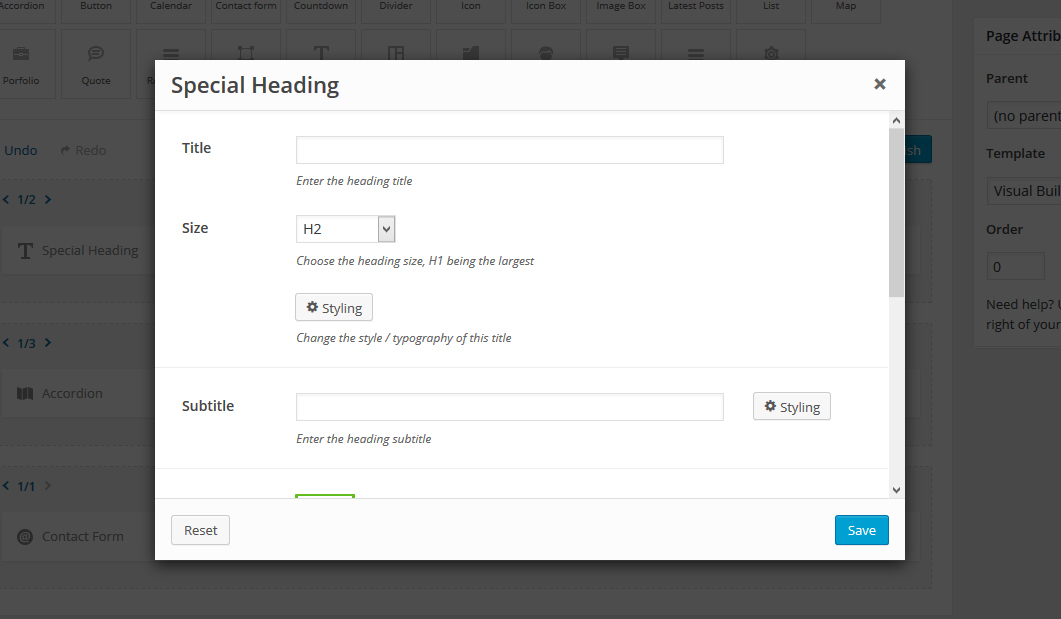
Task: Click the right chevron next to 1/1
Action: [47, 486]
